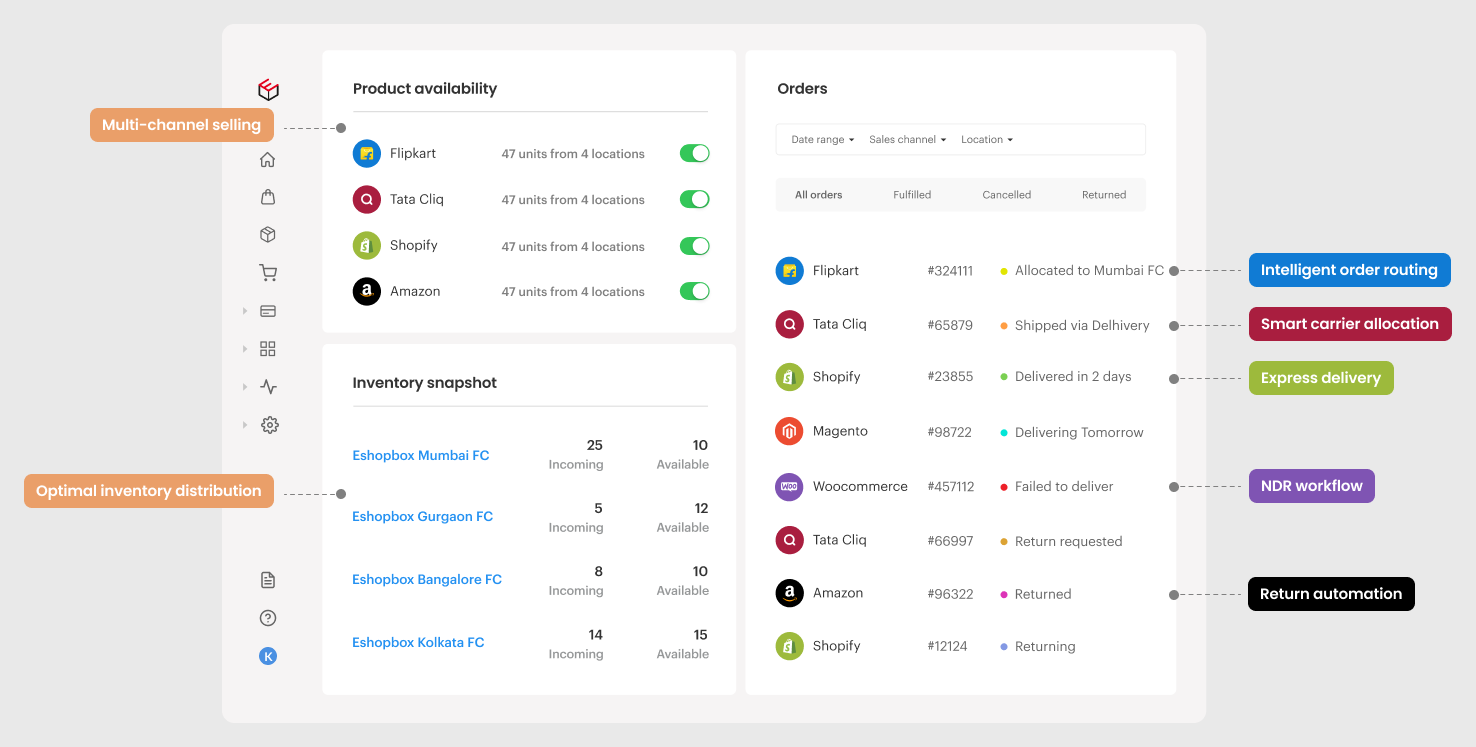Expand the activity sidebar item arrow
This screenshot has height=747, width=1476.
[245, 387]
